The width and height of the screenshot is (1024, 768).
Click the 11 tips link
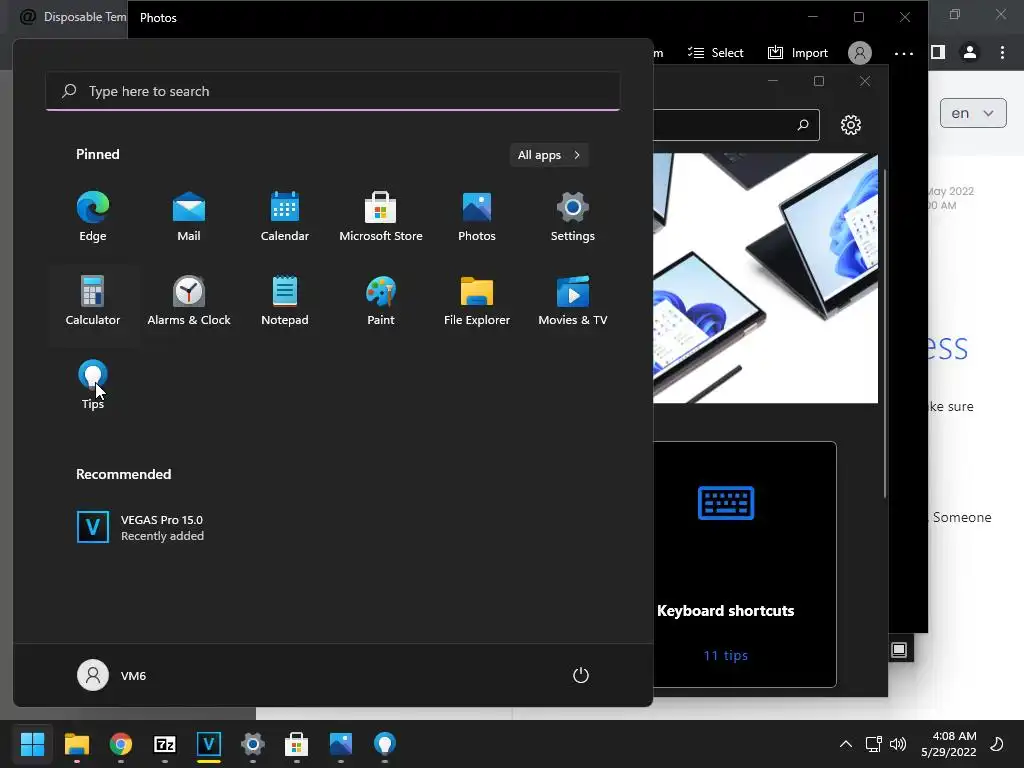tap(726, 655)
